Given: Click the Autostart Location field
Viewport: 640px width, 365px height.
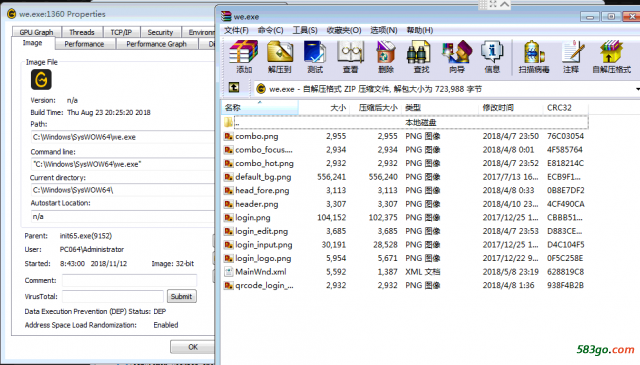Looking at the screenshot, I should [x=122, y=216].
